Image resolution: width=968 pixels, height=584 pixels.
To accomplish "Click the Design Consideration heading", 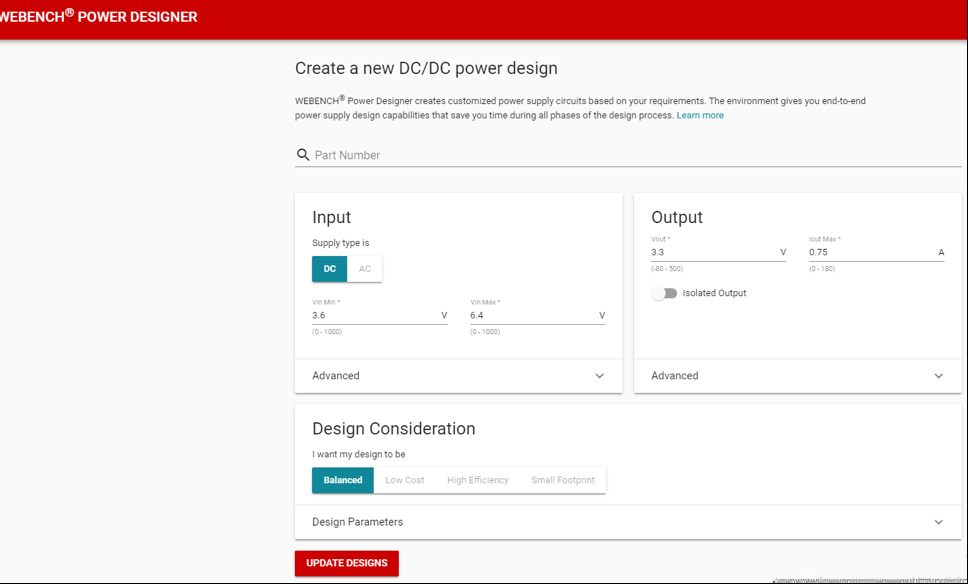I will click(x=394, y=428).
